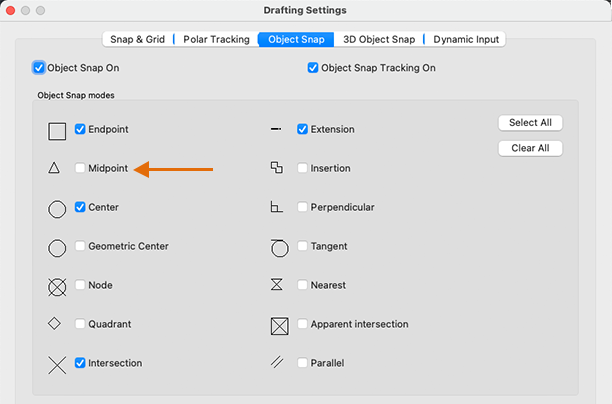Click the Midpoint triangle snap icon
612x404 pixels.
click(x=54, y=169)
